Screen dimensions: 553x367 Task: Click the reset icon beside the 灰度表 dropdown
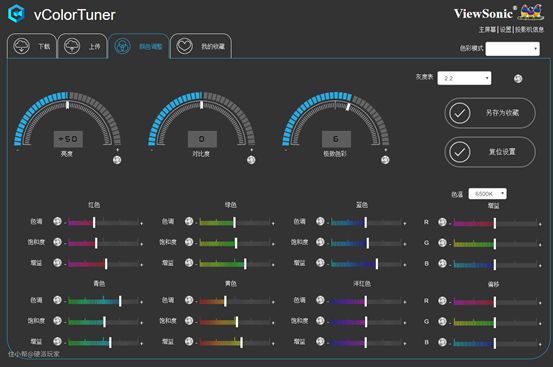[518, 79]
